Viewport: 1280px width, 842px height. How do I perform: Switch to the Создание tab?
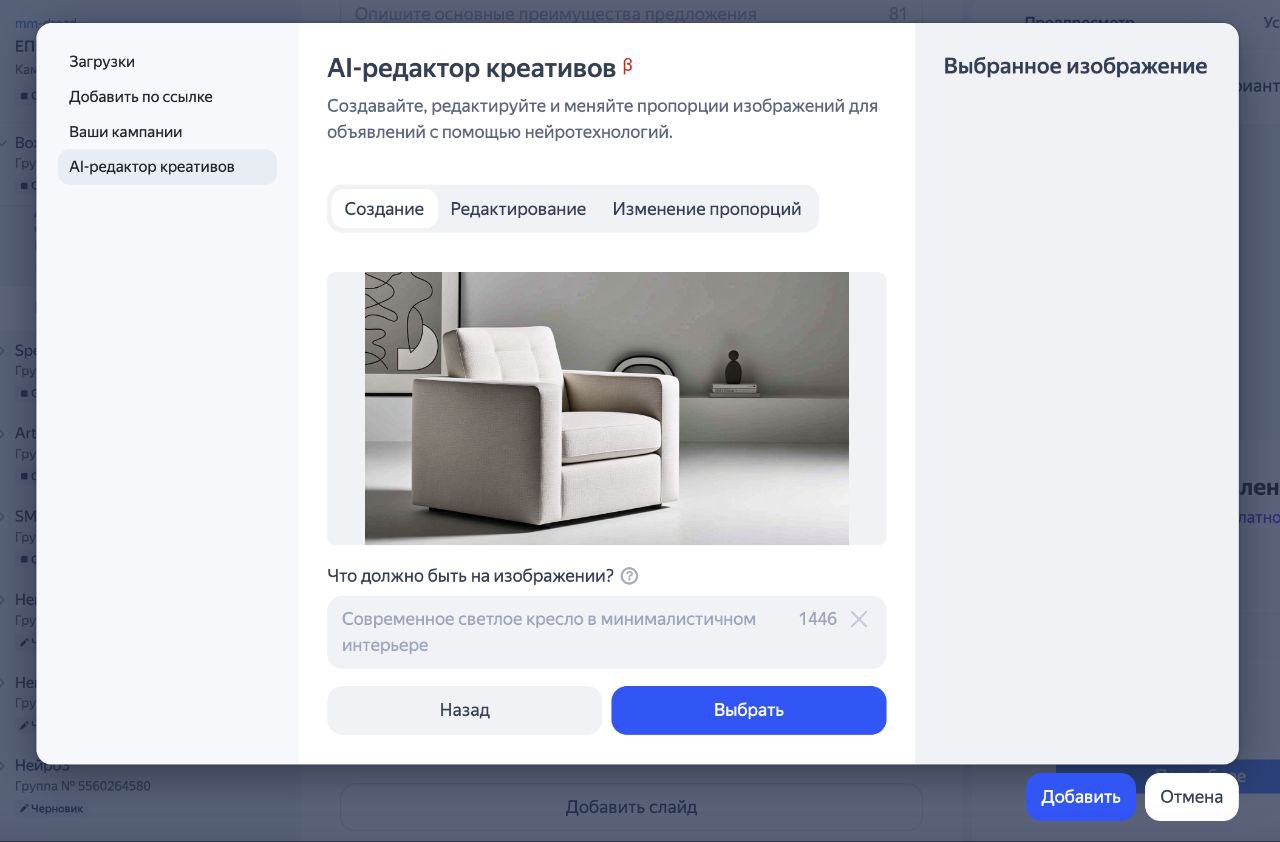coord(384,209)
